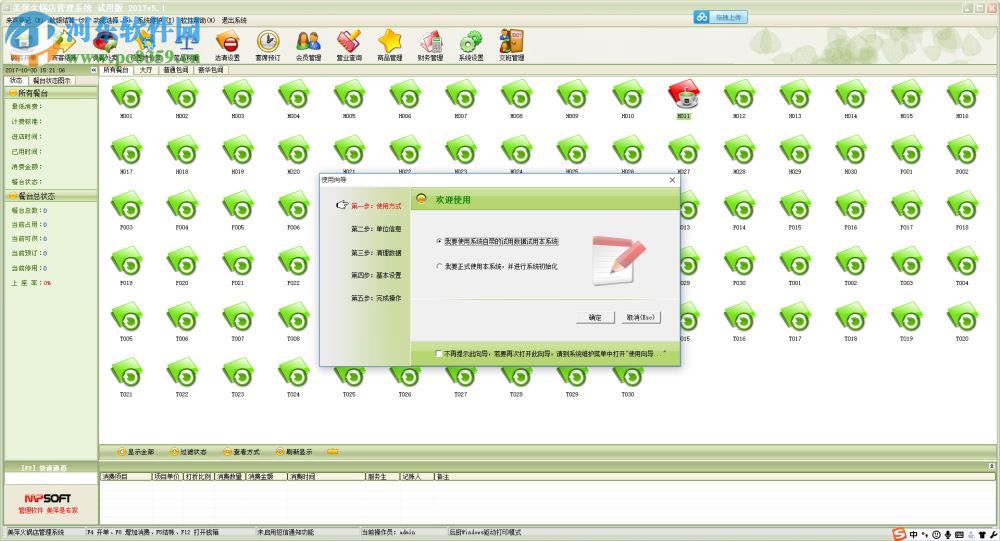Screen dimensions: 1000x541
Task: Click the 系统设置 gear icon
Action: click(470, 45)
